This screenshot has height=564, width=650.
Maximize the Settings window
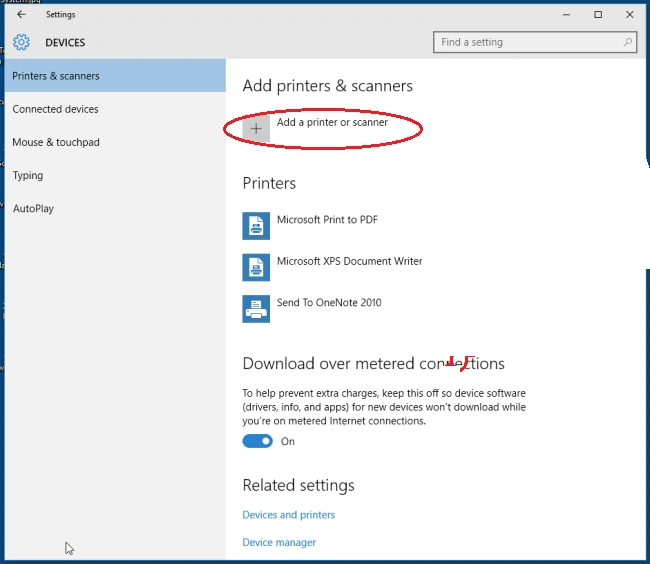tap(598, 15)
